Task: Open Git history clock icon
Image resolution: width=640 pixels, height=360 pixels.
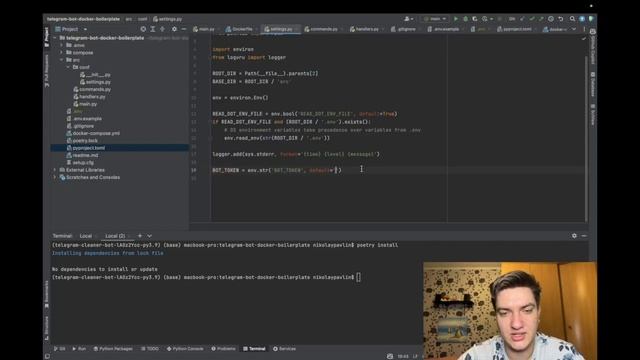Action: point(551,19)
